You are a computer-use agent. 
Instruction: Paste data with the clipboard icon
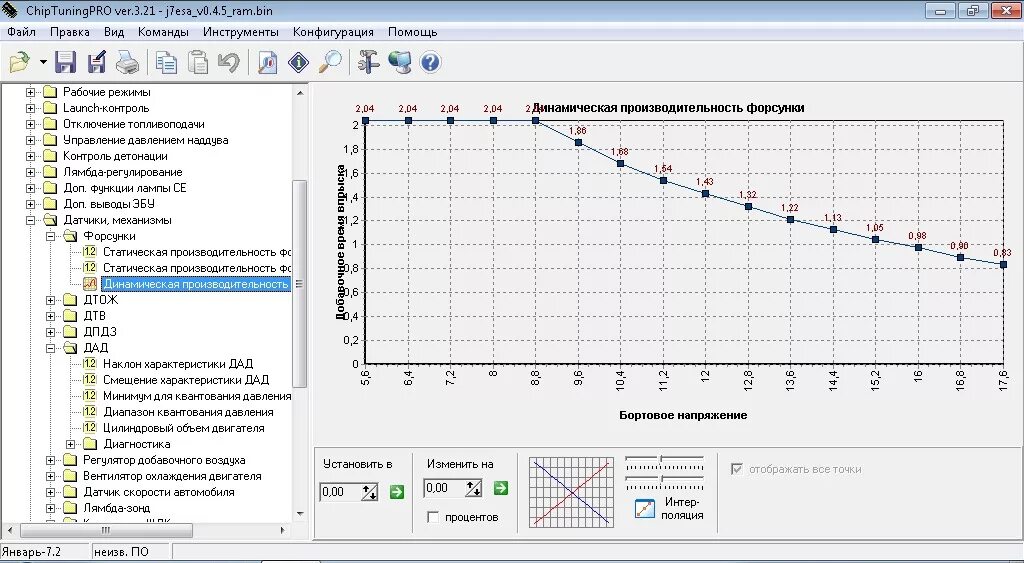point(198,63)
